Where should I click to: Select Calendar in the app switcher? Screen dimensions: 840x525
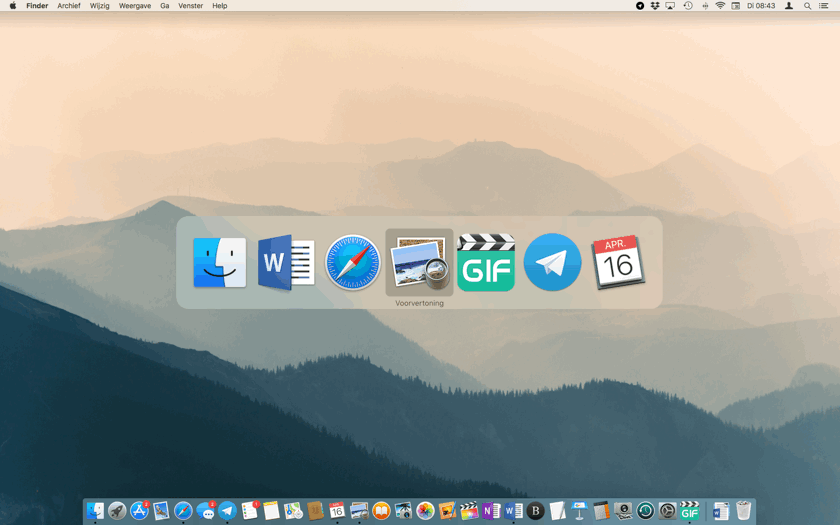(618, 262)
